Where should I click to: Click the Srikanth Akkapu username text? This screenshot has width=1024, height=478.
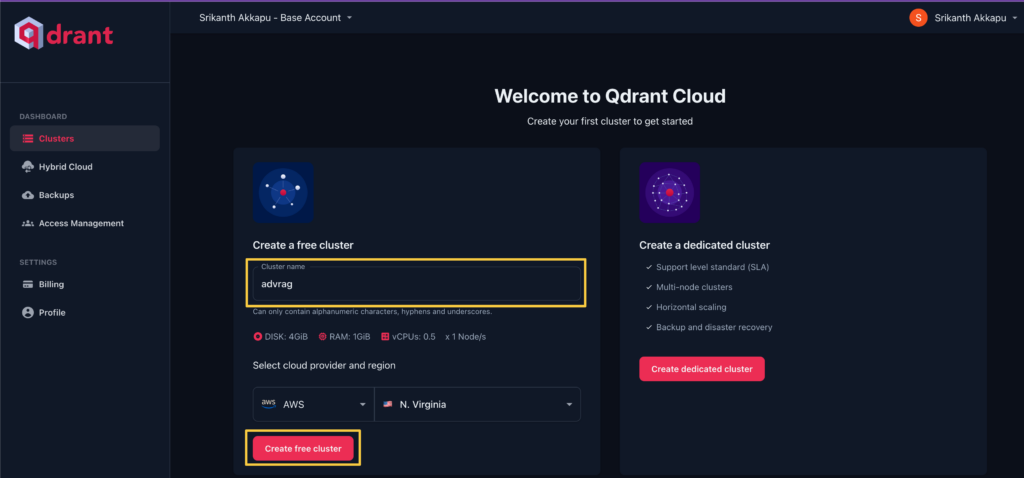(x=969, y=18)
